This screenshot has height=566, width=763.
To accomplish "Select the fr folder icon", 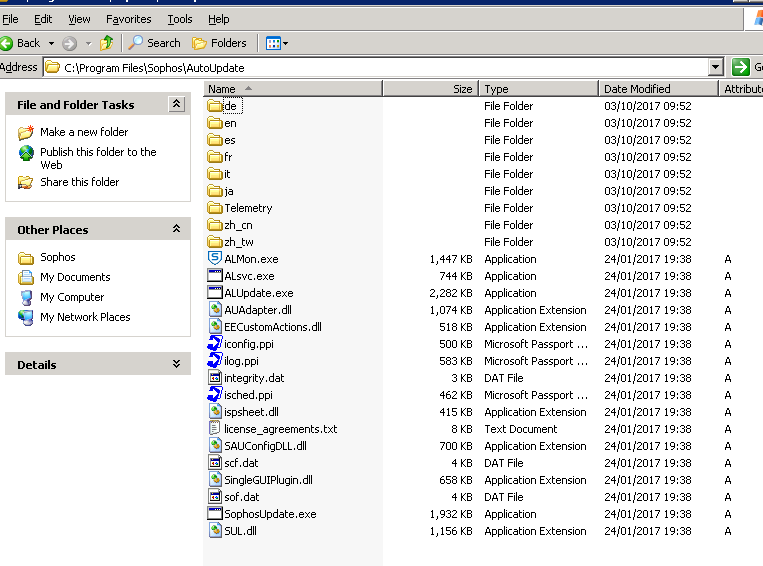I will tap(214, 157).
